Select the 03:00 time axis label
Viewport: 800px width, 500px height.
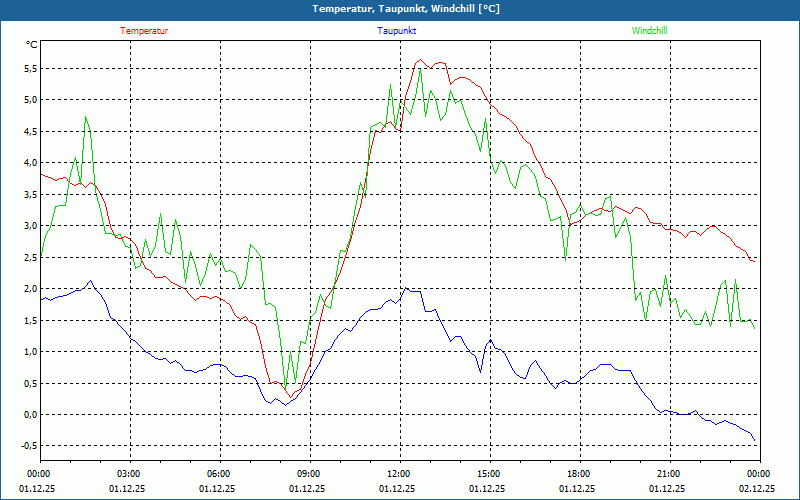(128, 474)
